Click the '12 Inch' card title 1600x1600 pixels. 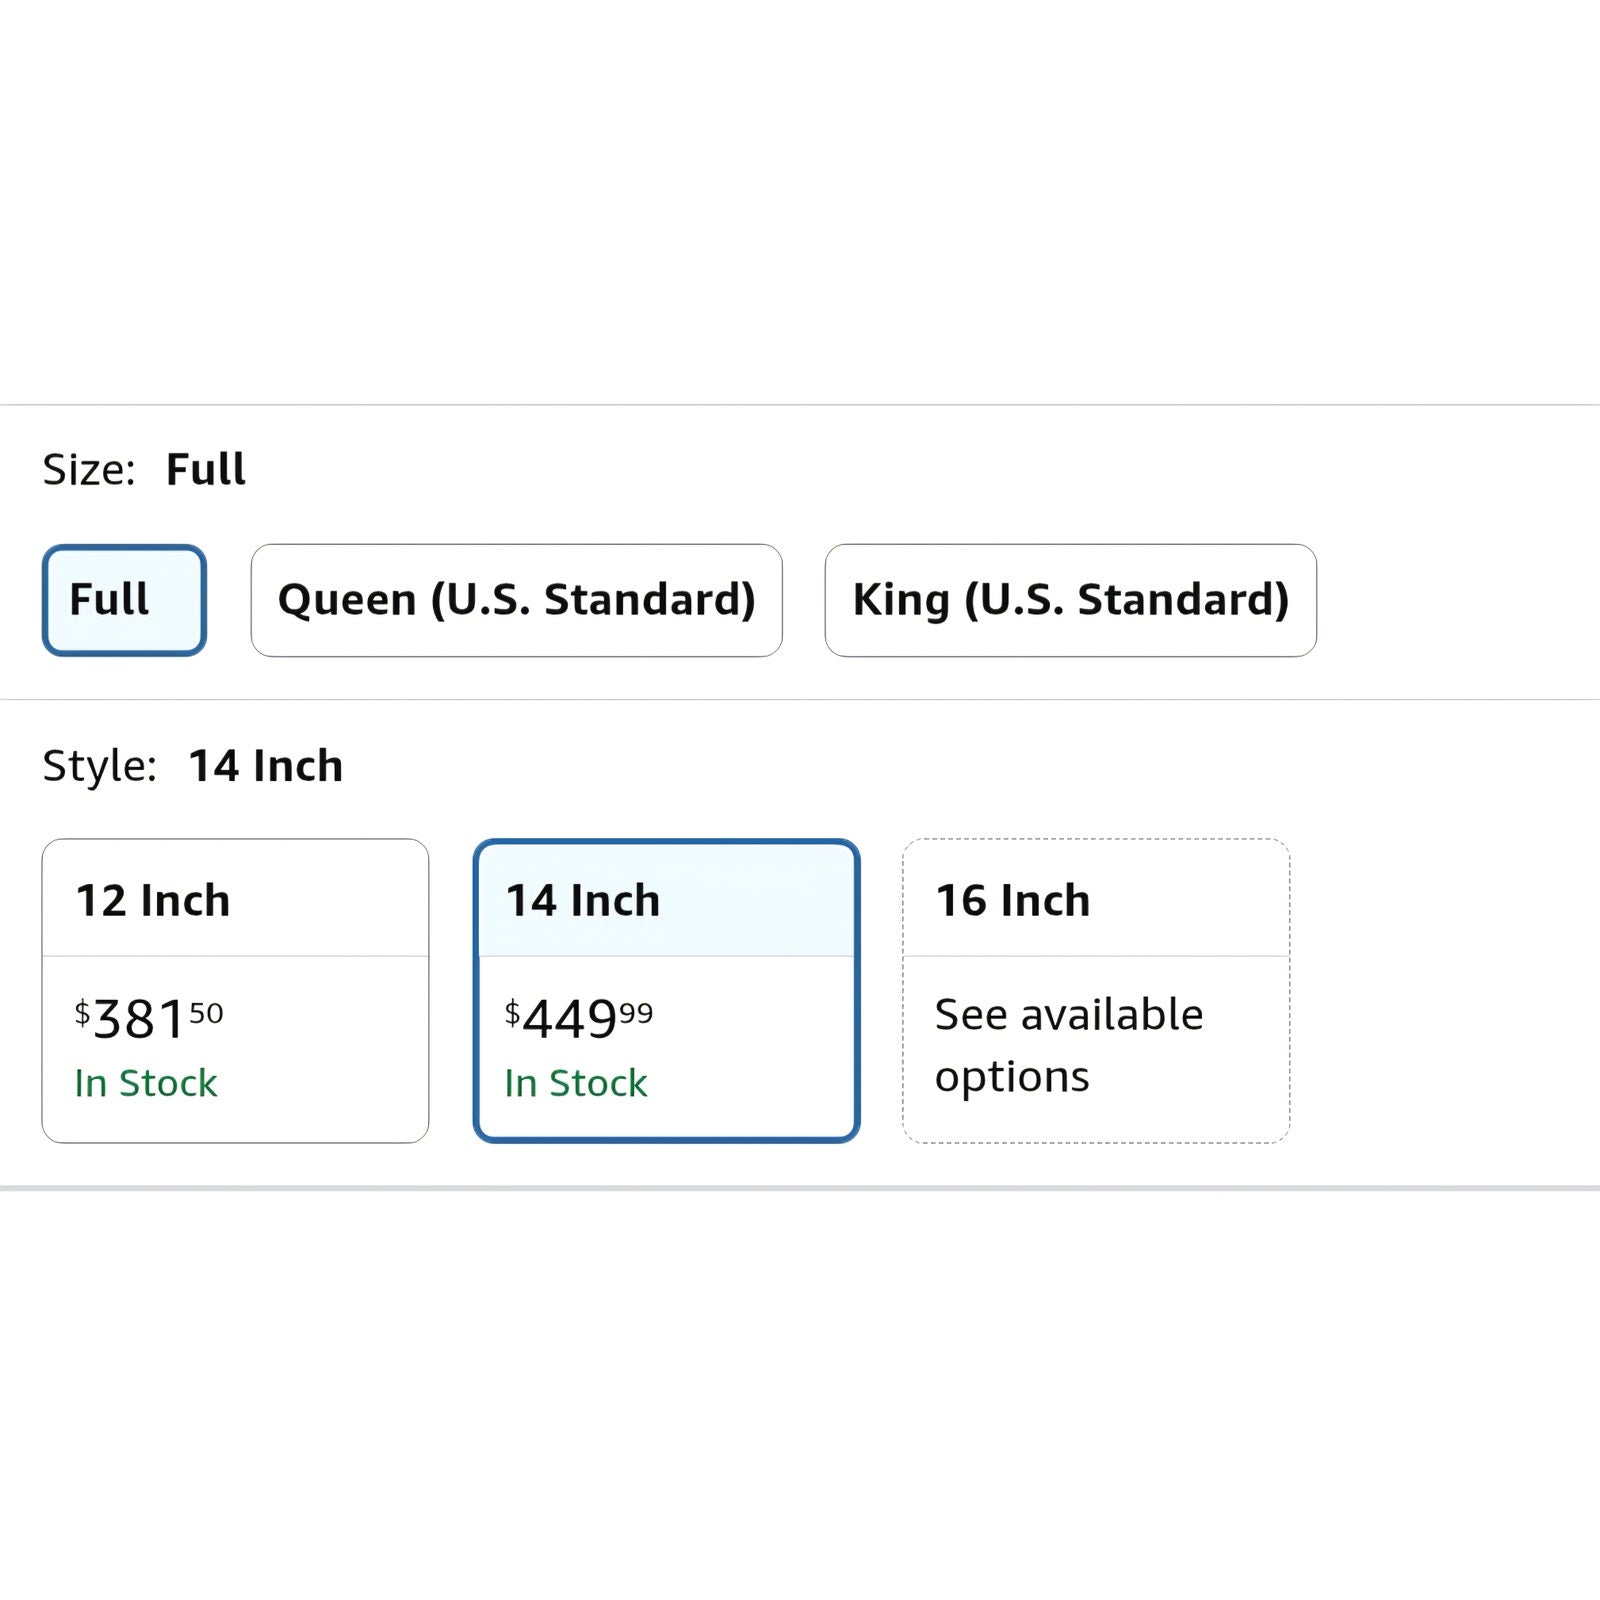click(153, 900)
